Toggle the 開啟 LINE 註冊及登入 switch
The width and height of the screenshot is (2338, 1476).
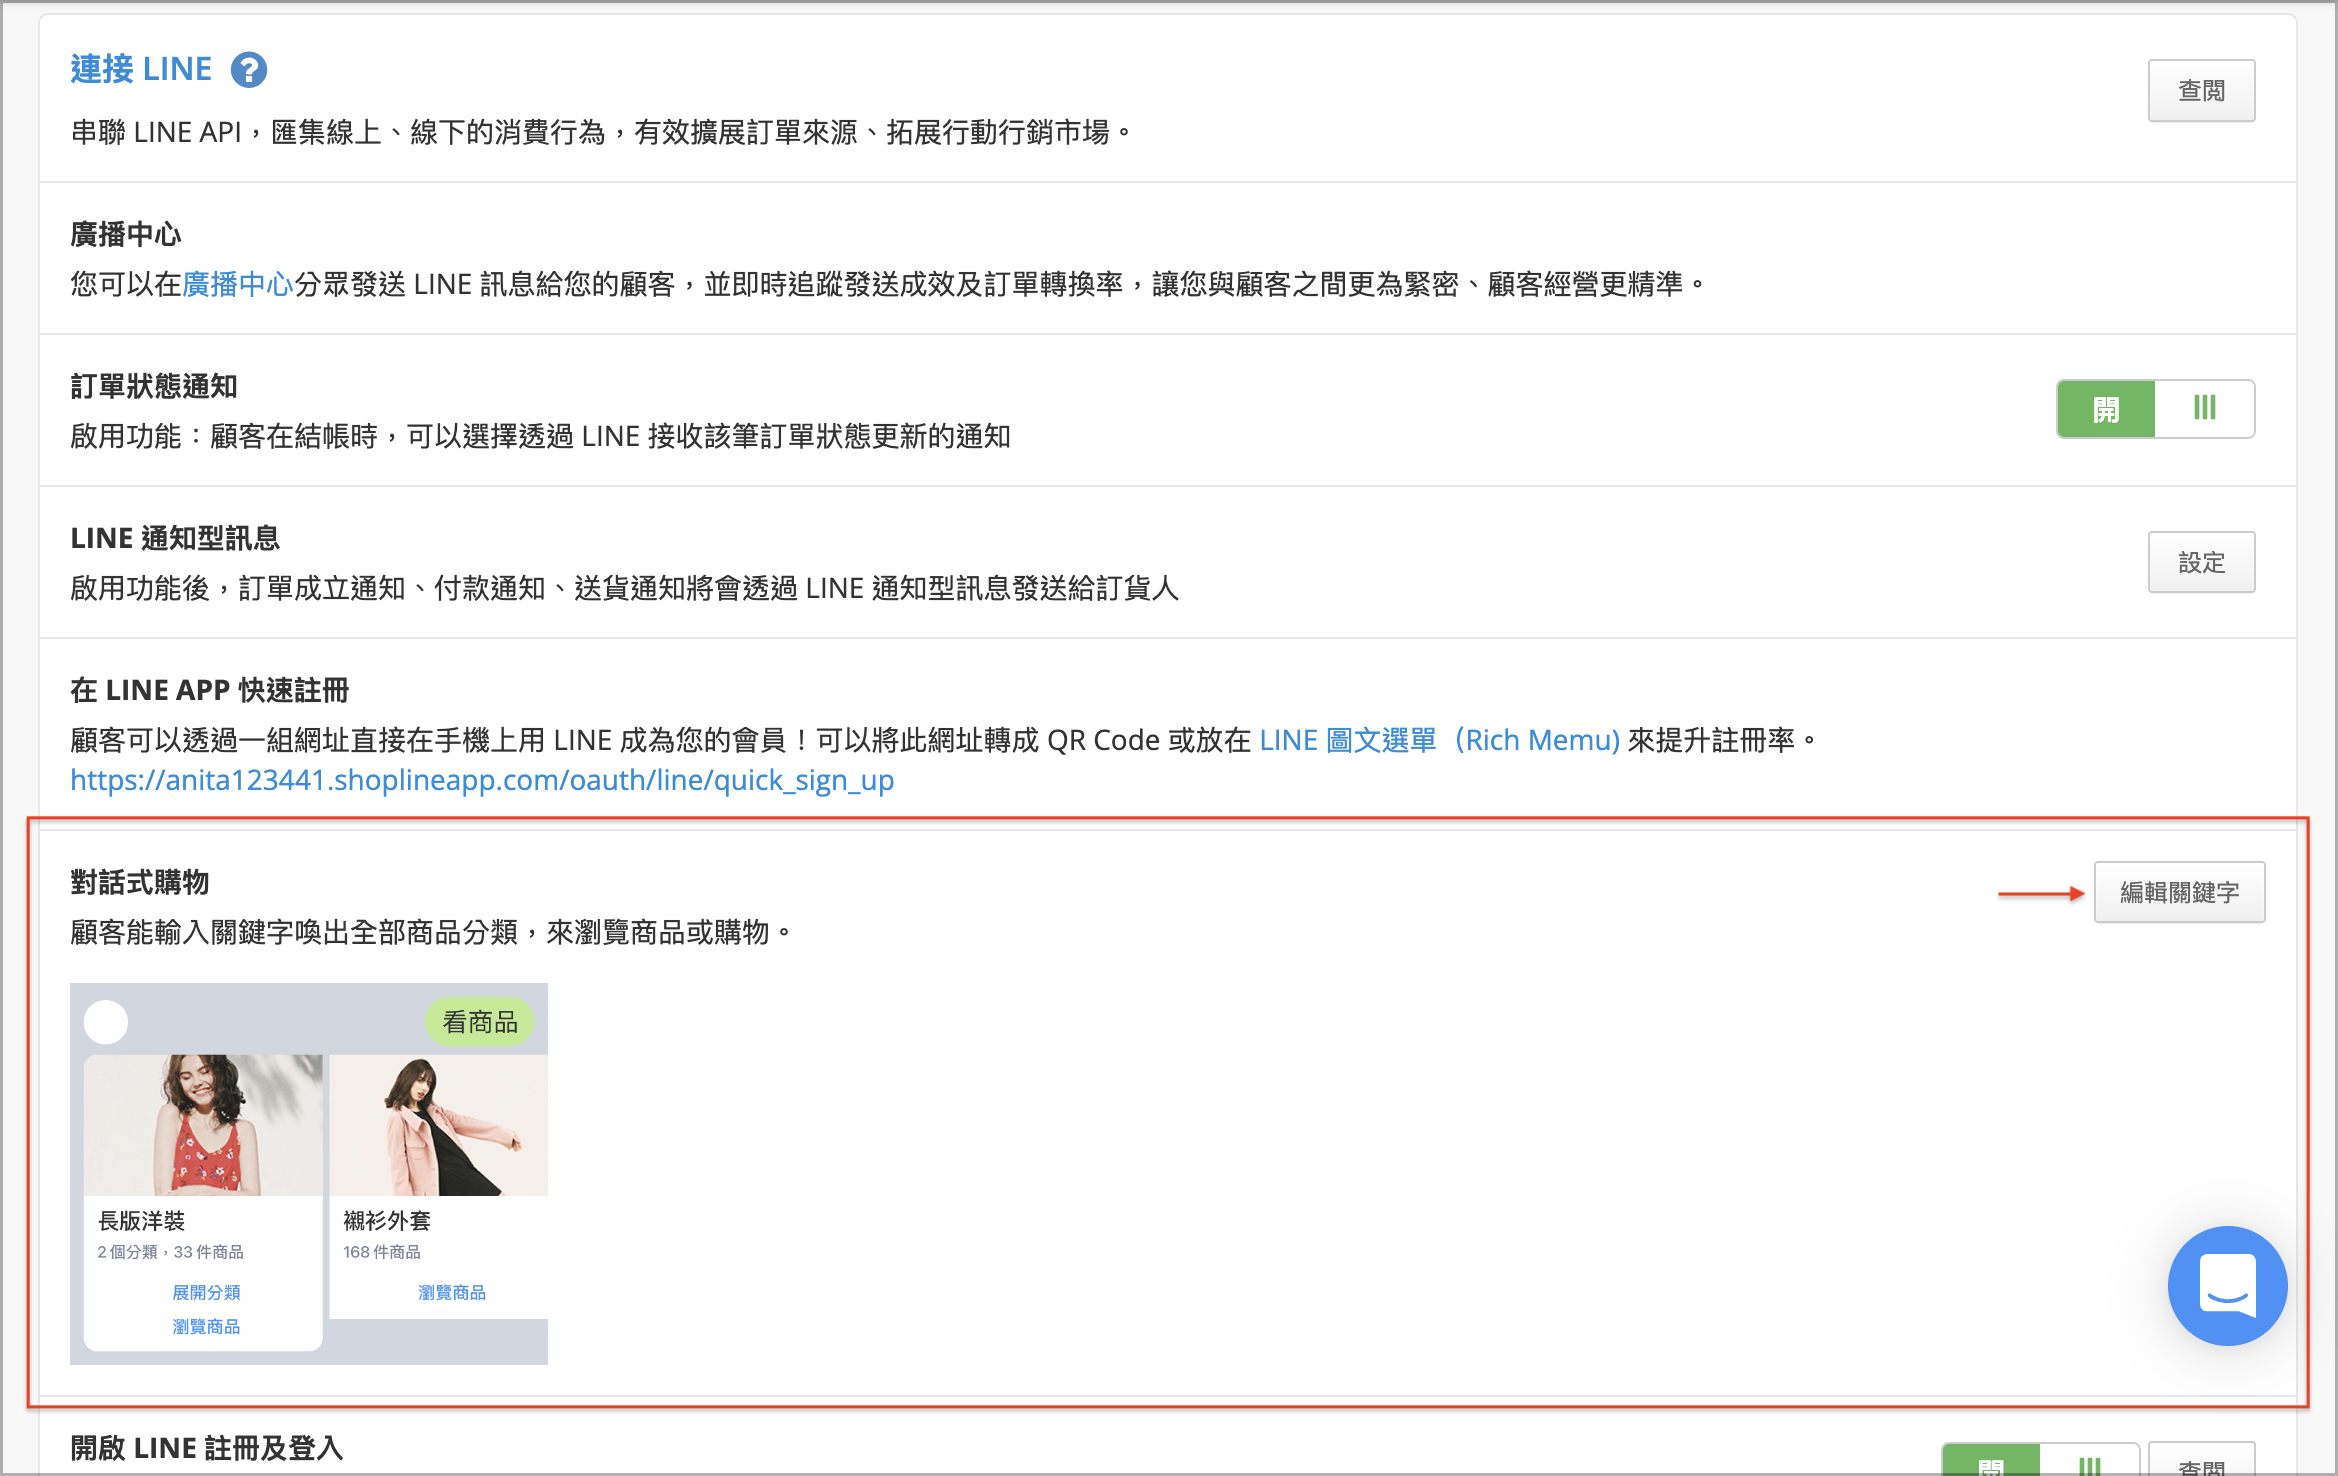(x=2040, y=1459)
